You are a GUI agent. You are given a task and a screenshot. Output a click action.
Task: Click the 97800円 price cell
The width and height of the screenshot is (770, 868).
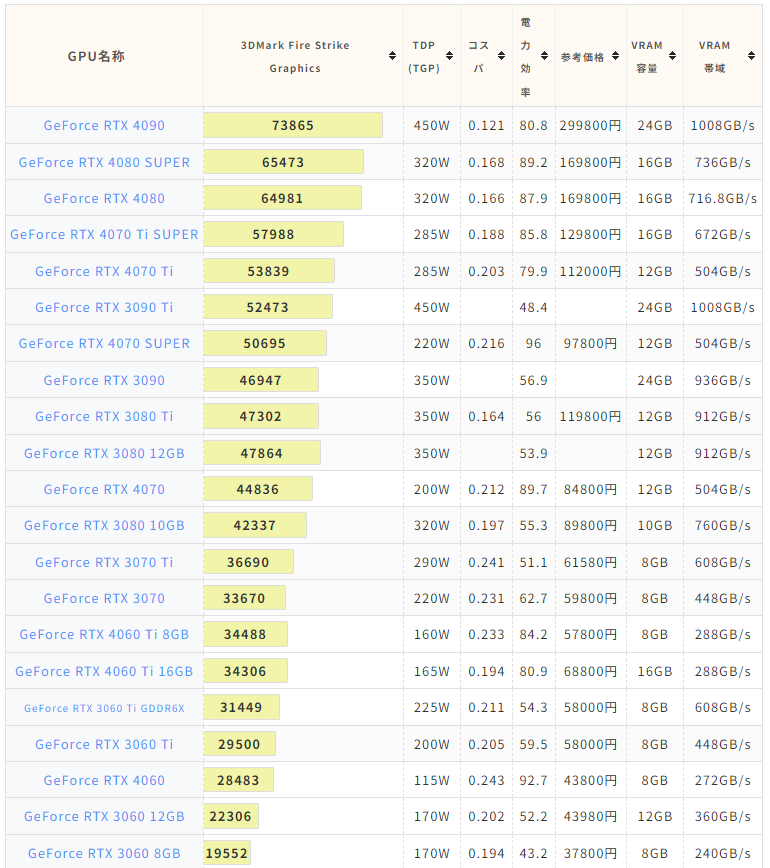tap(590, 344)
